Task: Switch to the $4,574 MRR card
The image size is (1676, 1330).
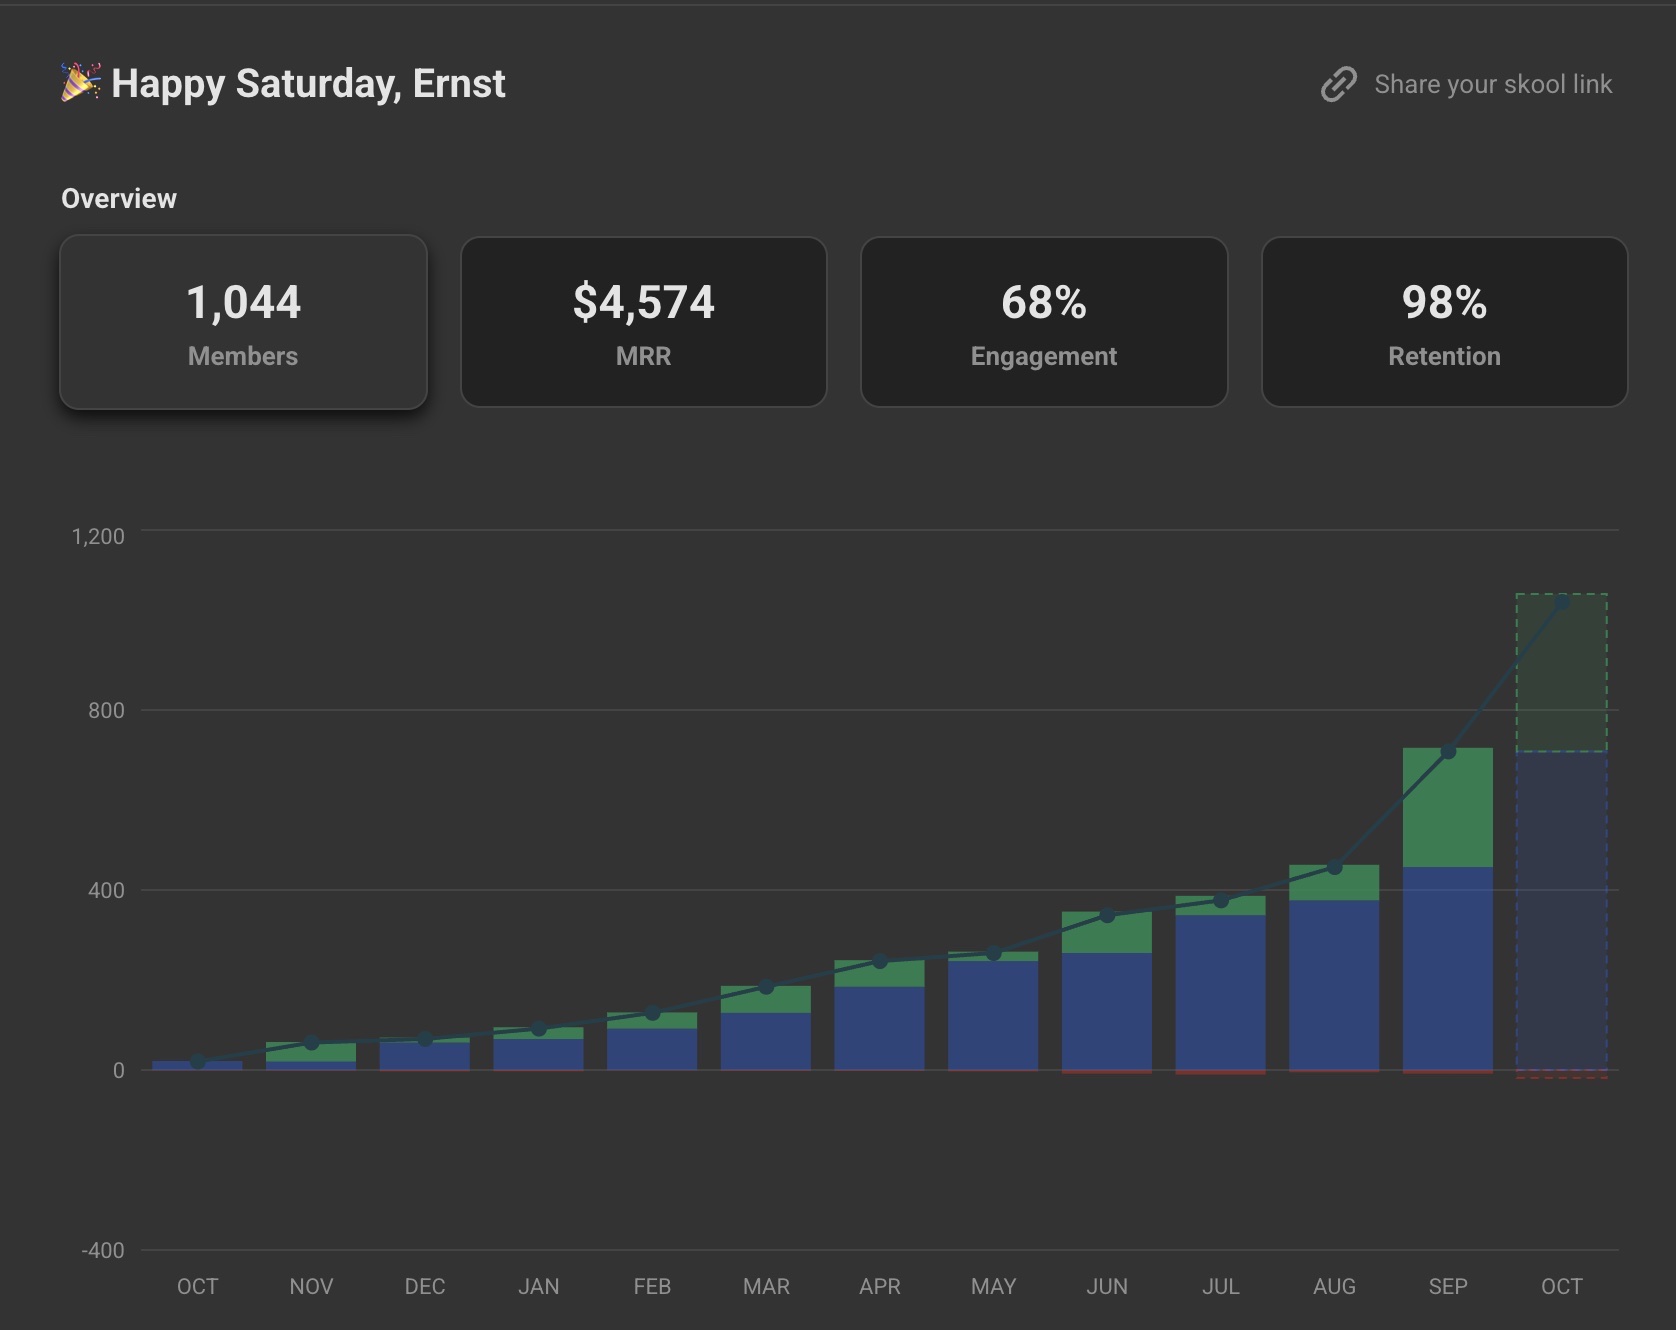Action: coord(643,322)
